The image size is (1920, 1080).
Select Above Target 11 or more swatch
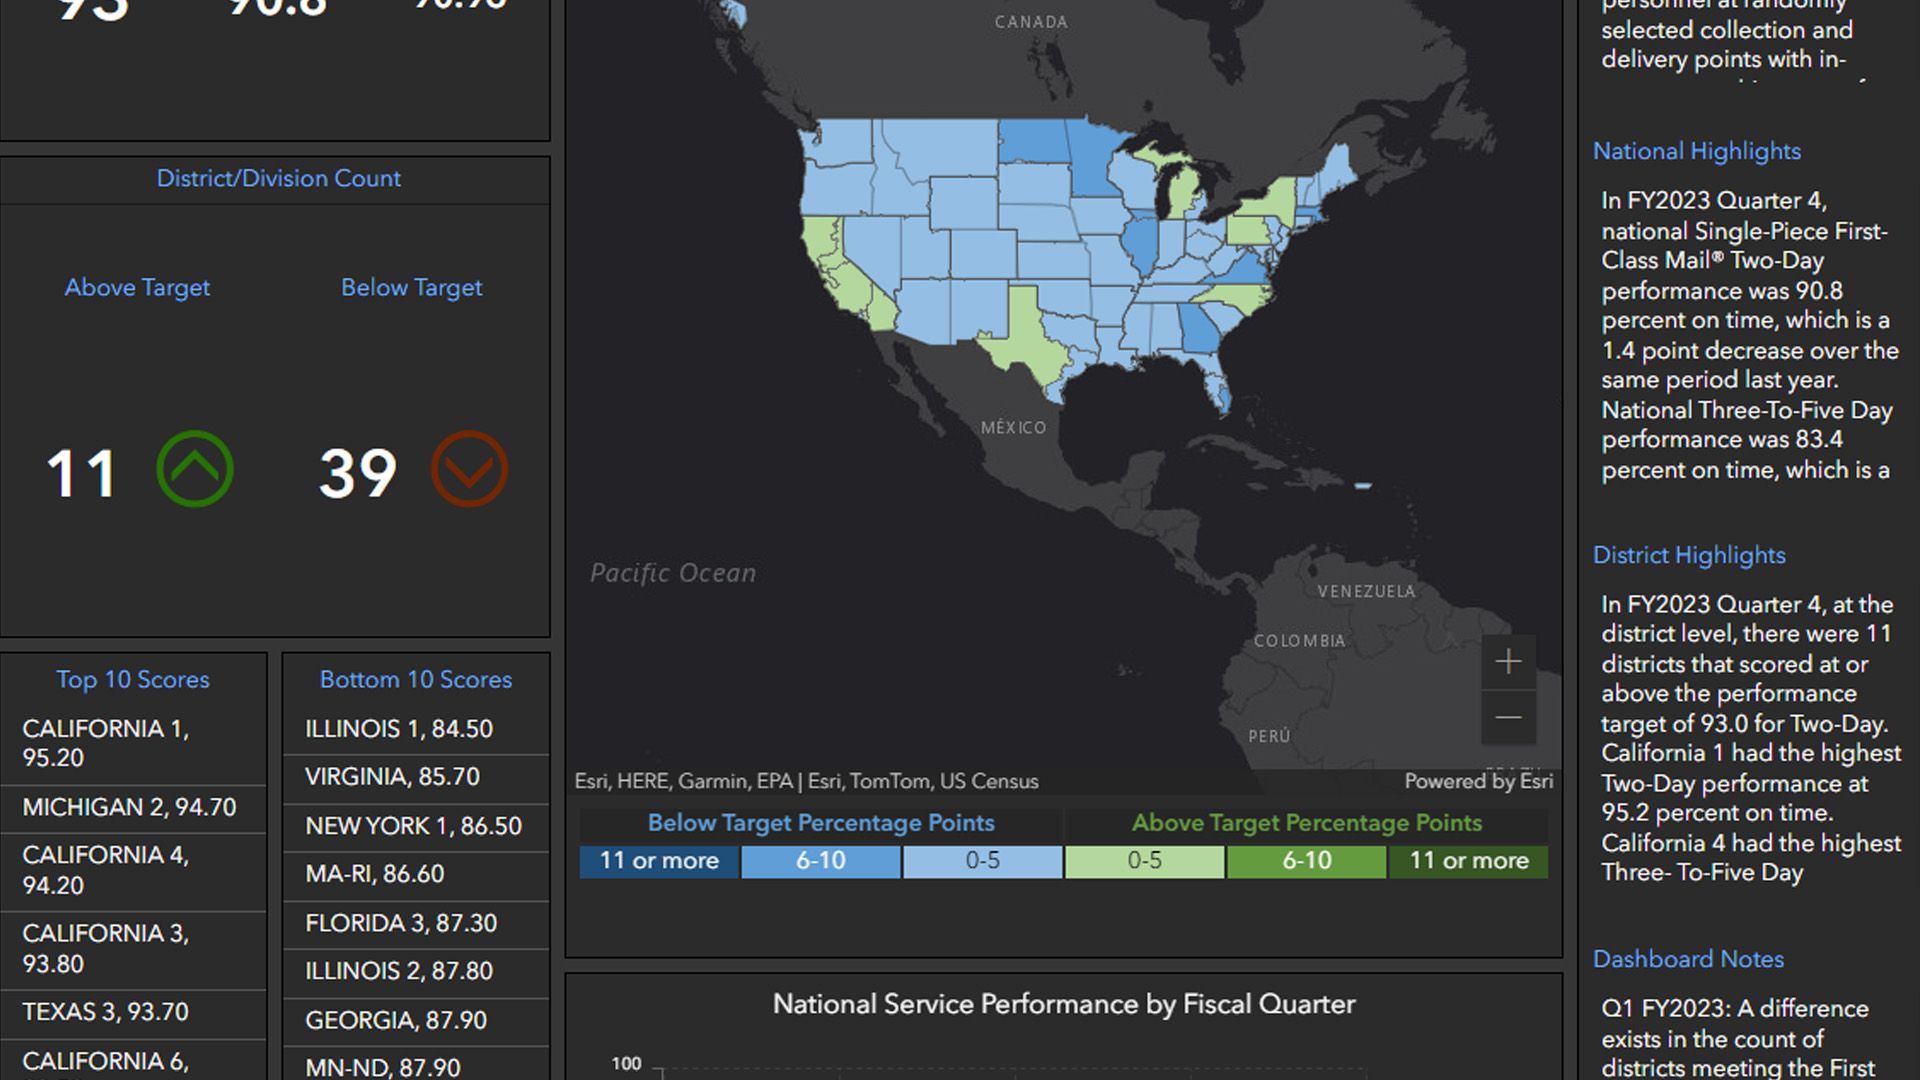1468,861
